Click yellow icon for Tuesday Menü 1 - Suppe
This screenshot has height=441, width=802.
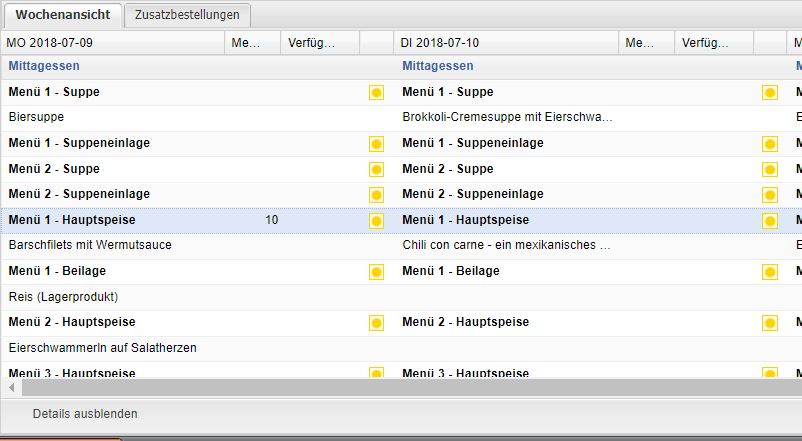770,93
